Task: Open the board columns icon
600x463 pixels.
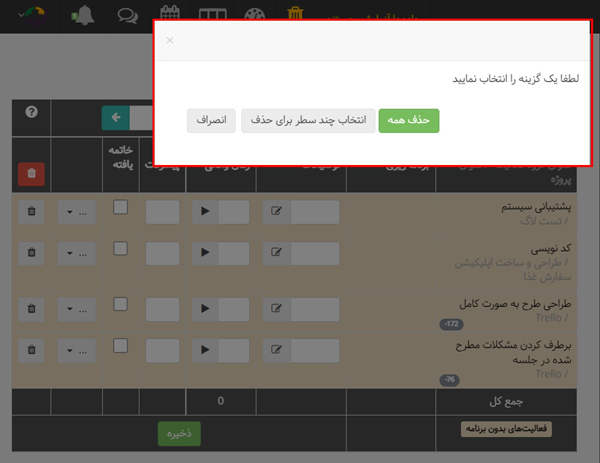Action: 213,14
